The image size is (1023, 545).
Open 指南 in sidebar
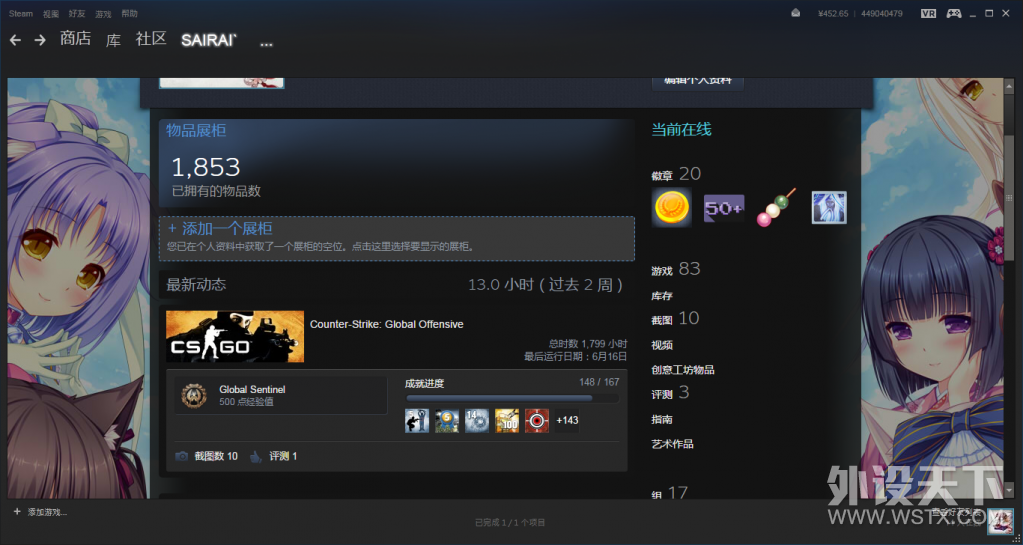[x=662, y=420]
